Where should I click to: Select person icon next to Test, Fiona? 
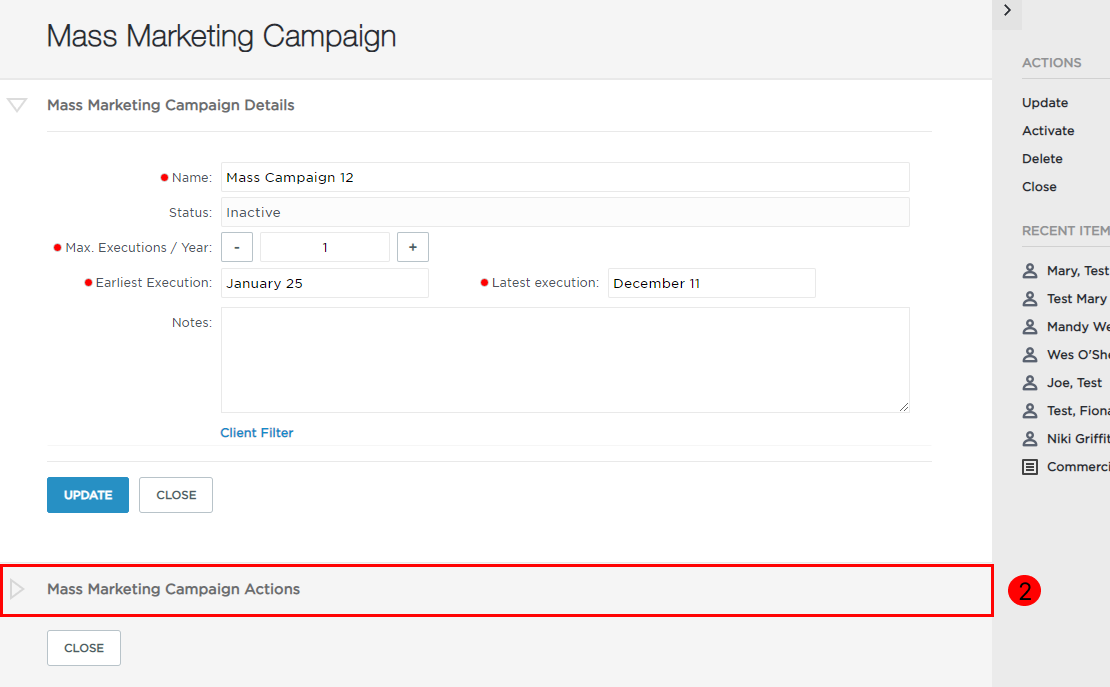click(1030, 411)
